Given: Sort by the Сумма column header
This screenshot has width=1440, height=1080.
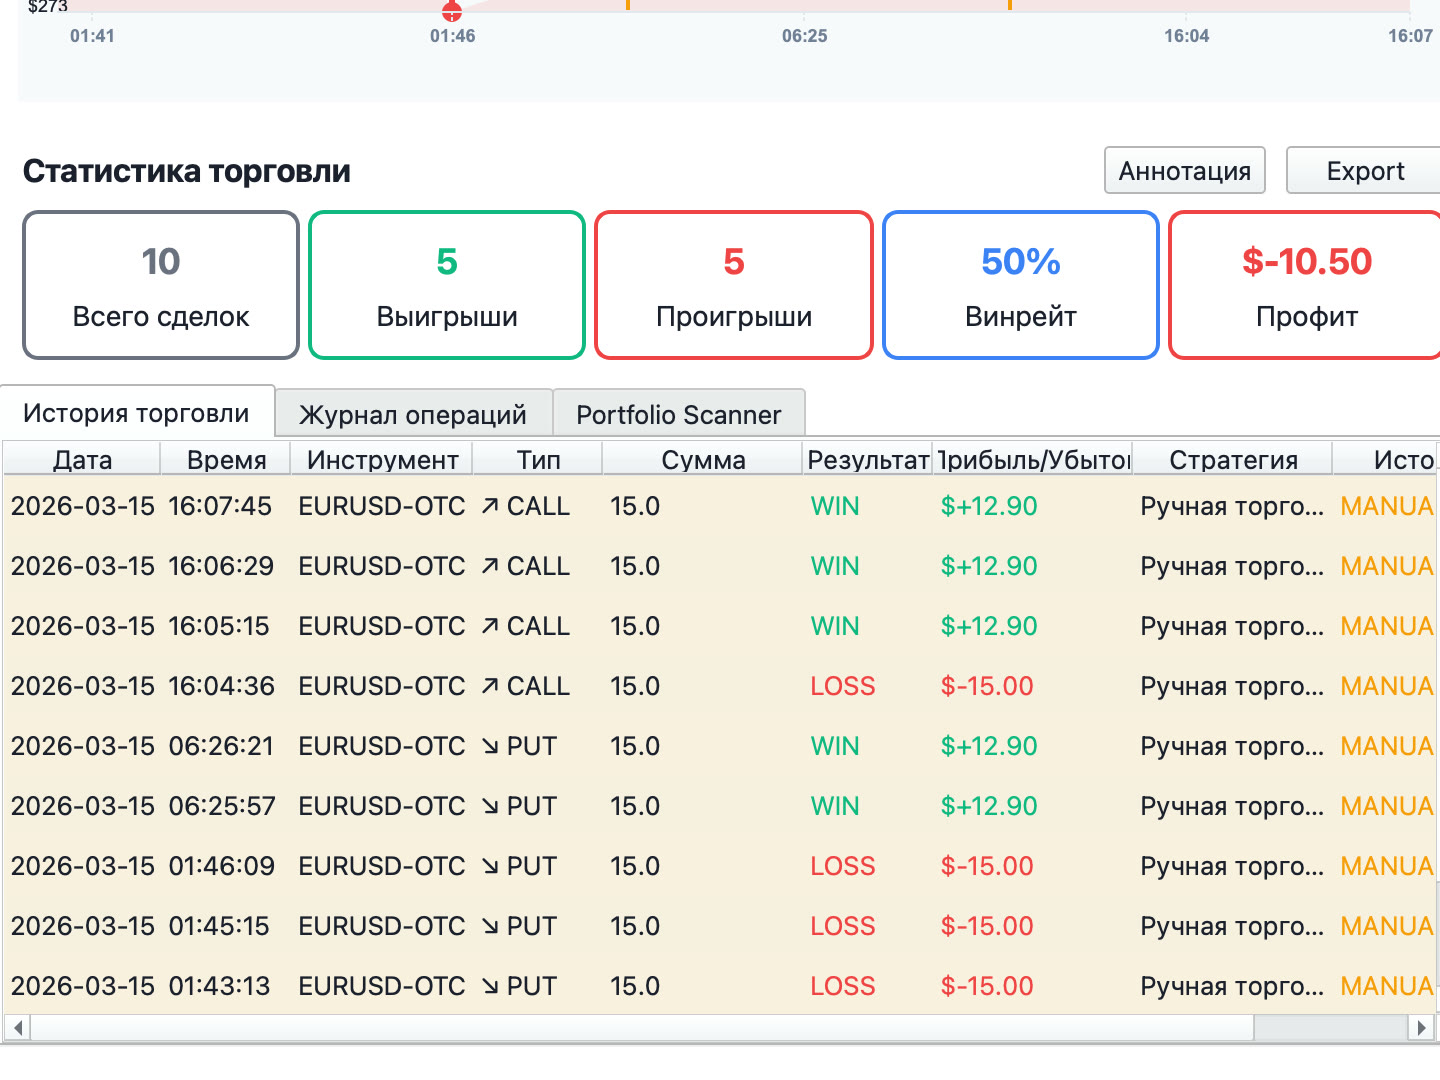Looking at the screenshot, I should click(703, 460).
